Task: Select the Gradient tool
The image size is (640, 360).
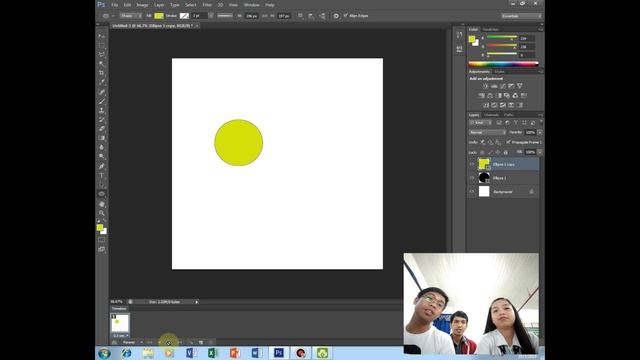Action: pos(102,138)
